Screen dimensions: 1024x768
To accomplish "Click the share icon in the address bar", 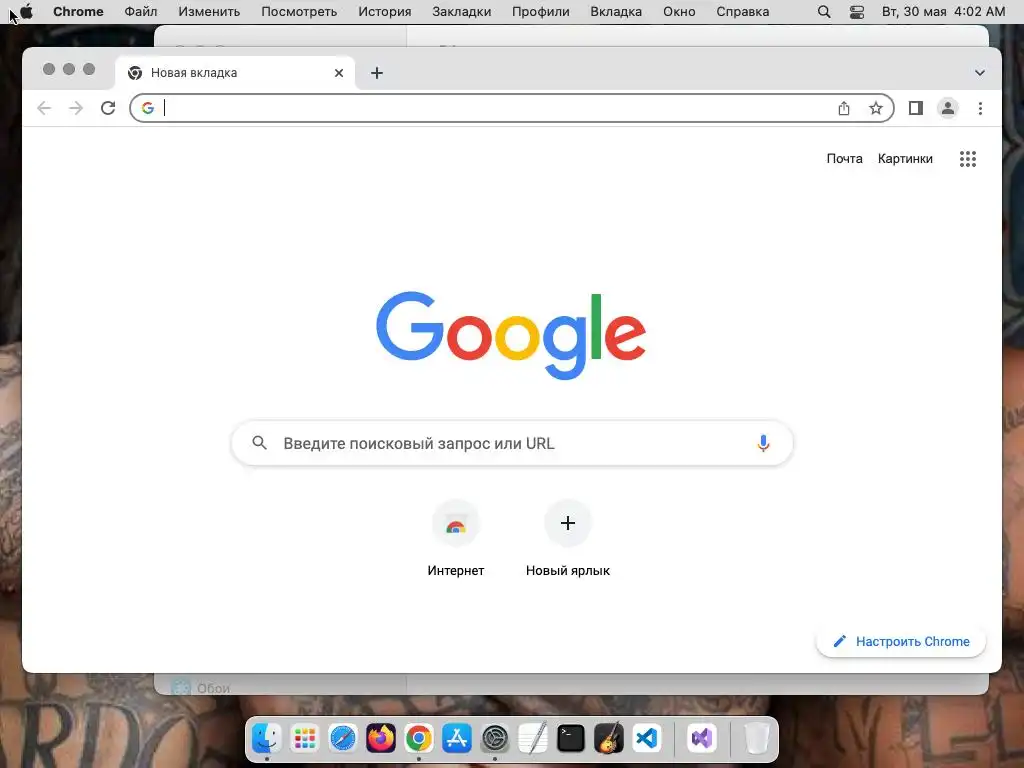I will [x=844, y=108].
